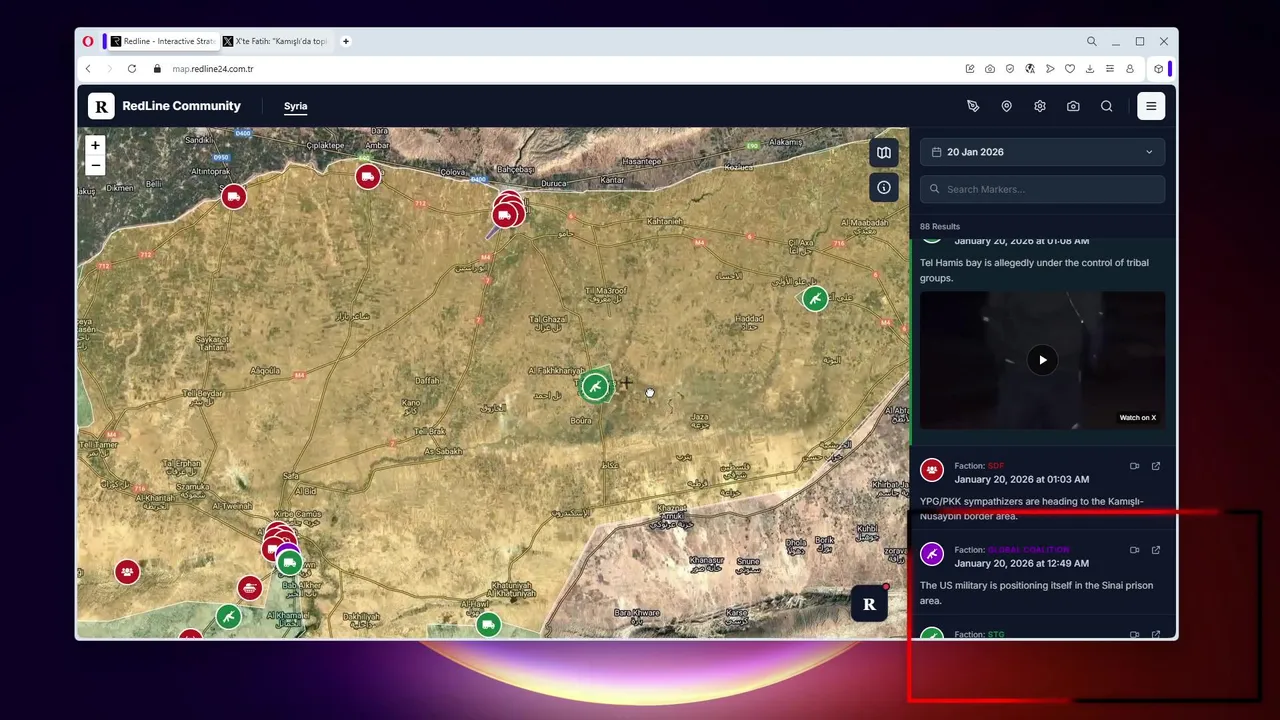Select green rifle marker near Al Fakhkhariyah

coord(595,386)
